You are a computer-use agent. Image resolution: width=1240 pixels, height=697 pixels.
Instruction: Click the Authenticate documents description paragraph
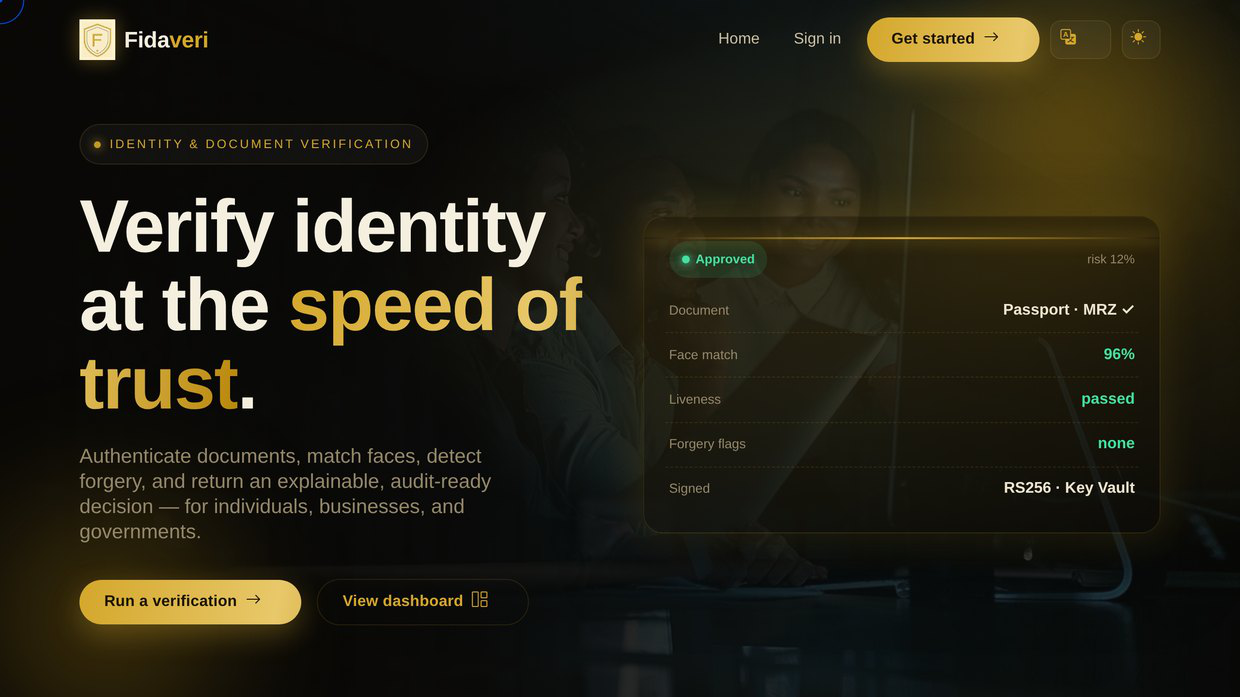coord(286,494)
